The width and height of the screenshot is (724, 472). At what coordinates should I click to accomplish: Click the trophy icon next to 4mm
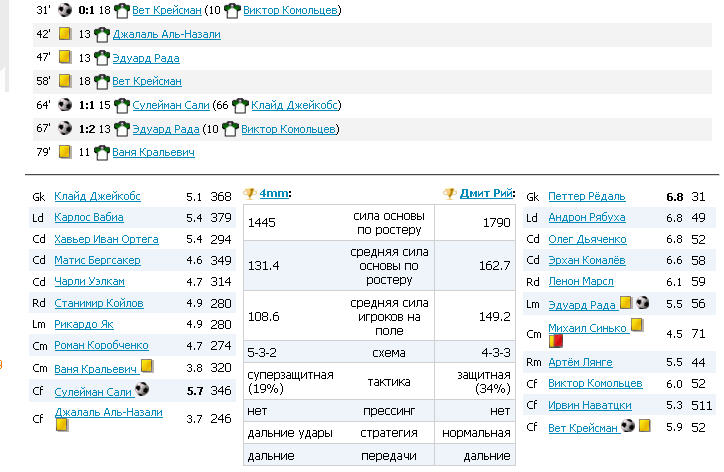coord(250,194)
